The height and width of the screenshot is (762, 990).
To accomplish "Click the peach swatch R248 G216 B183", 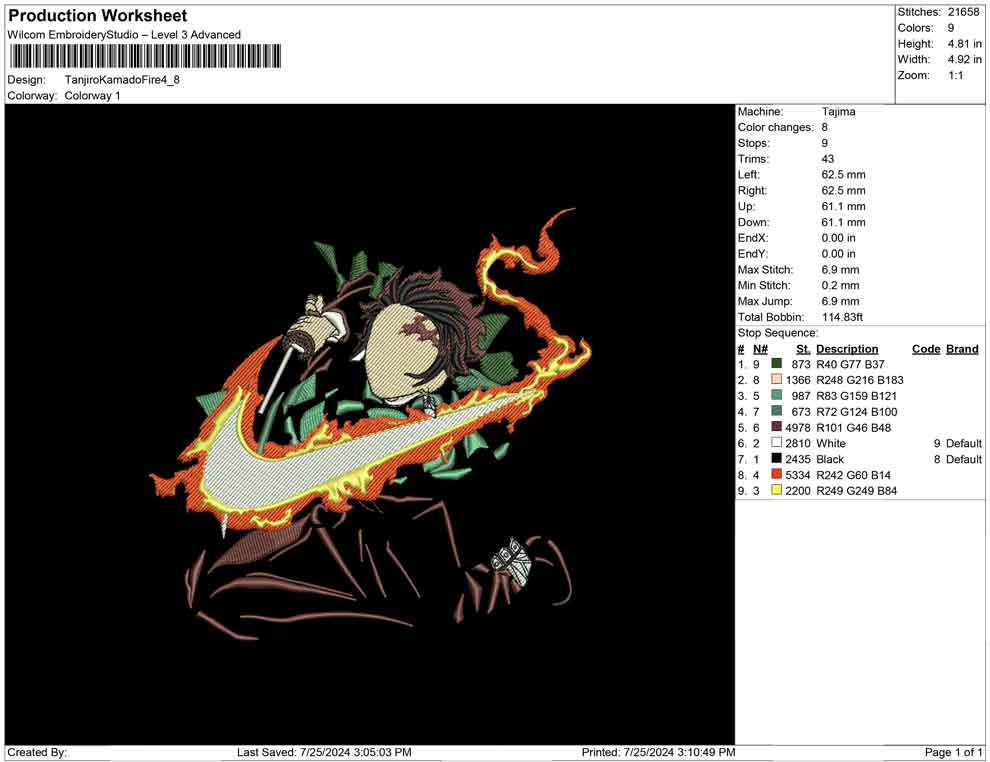I will point(777,379).
